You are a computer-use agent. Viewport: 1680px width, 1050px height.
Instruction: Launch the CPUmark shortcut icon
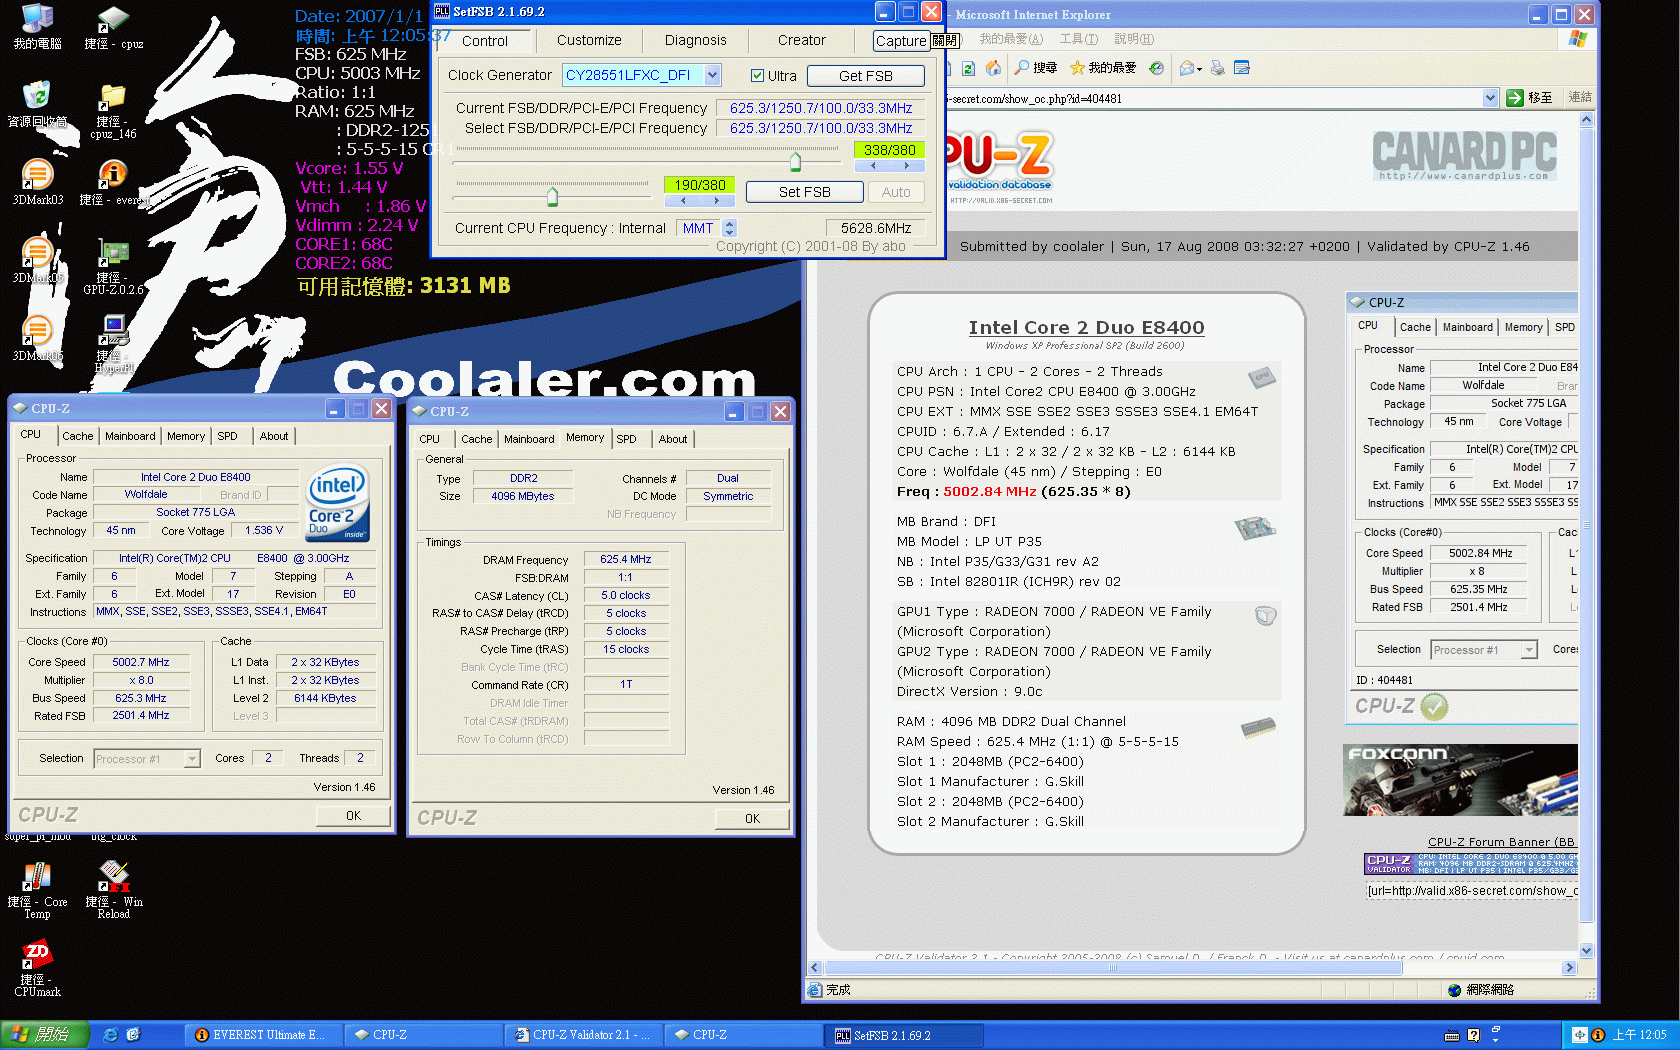click(x=37, y=966)
